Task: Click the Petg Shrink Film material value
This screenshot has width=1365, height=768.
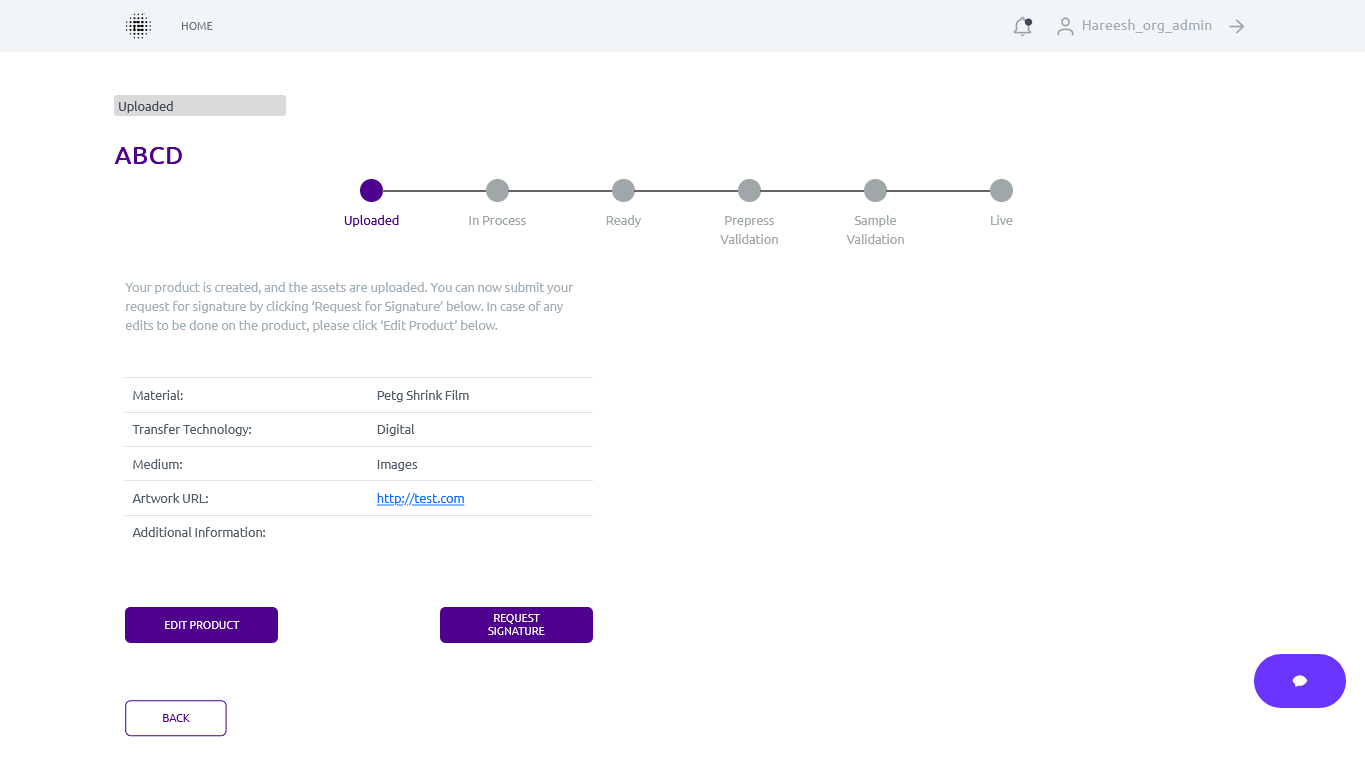Action: 423,395
